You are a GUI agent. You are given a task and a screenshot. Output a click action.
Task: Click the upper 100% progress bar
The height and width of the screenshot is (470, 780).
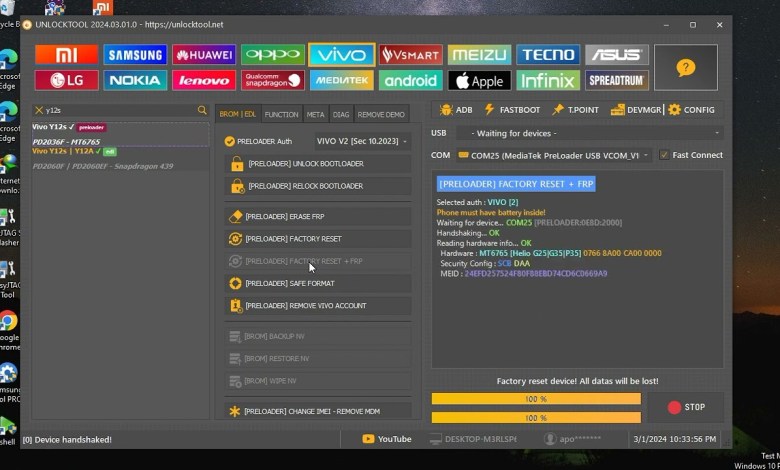point(536,398)
